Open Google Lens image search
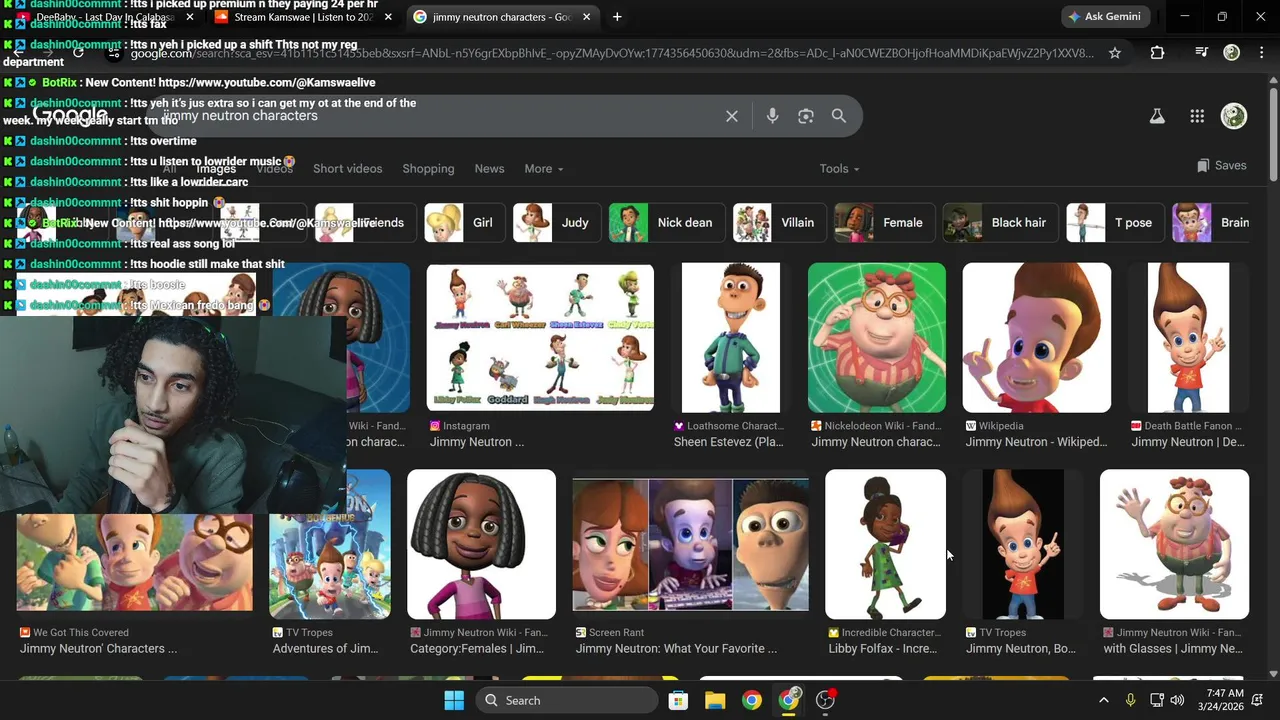This screenshot has width=1280, height=720. pyautogui.click(x=806, y=116)
